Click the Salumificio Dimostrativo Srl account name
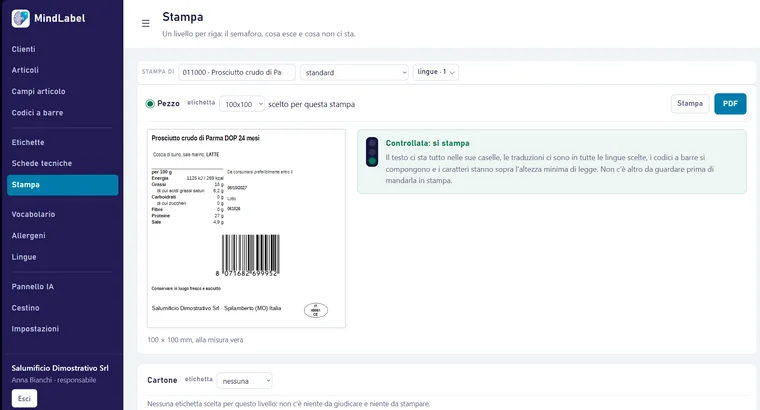 60,368
